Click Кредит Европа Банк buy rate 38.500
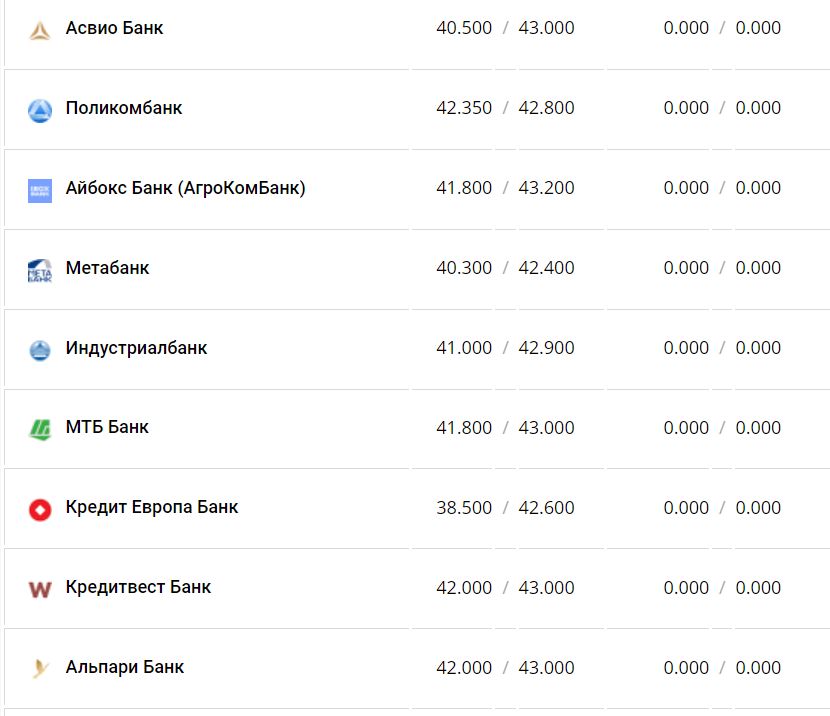Screen dimensions: 830x716 point(464,508)
